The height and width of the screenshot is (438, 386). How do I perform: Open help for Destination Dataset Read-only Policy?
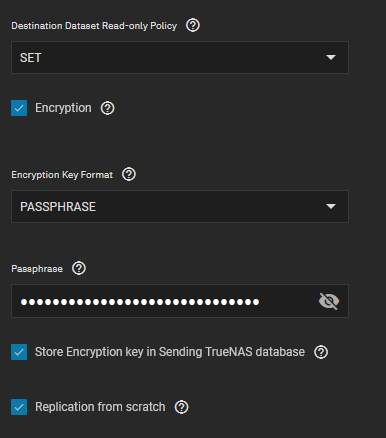[x=193, y=25]
